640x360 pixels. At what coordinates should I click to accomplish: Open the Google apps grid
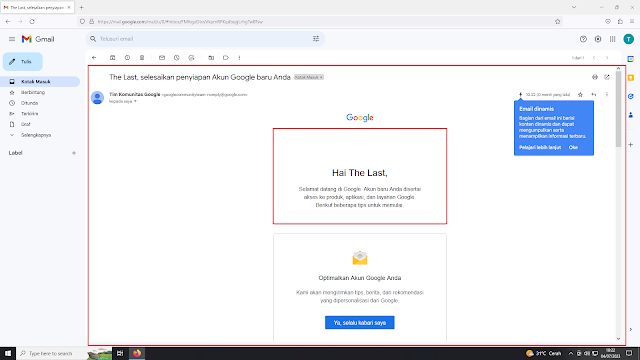(613, 39)
